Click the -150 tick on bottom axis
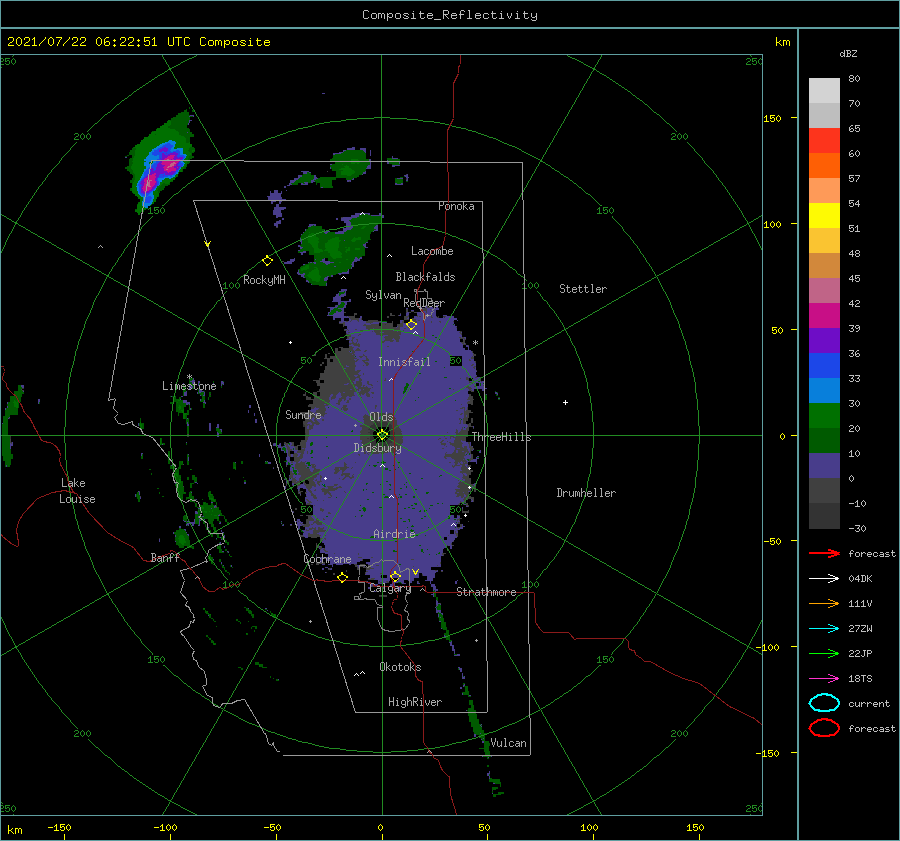 point(59,827)
